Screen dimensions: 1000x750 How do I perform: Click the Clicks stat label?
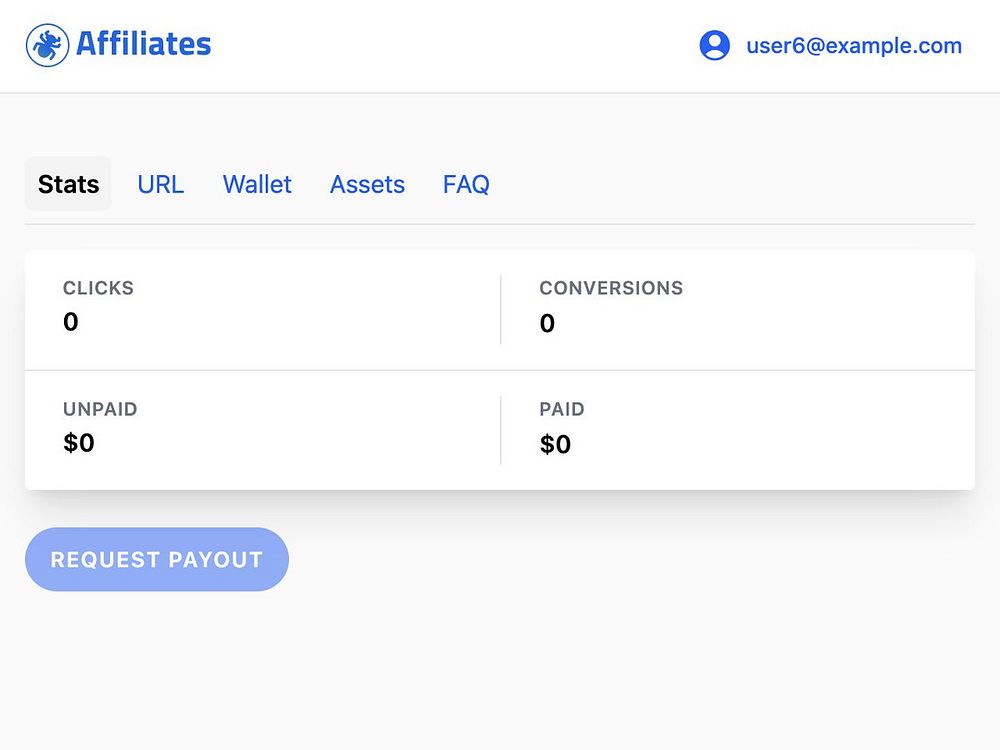[98, 288]
